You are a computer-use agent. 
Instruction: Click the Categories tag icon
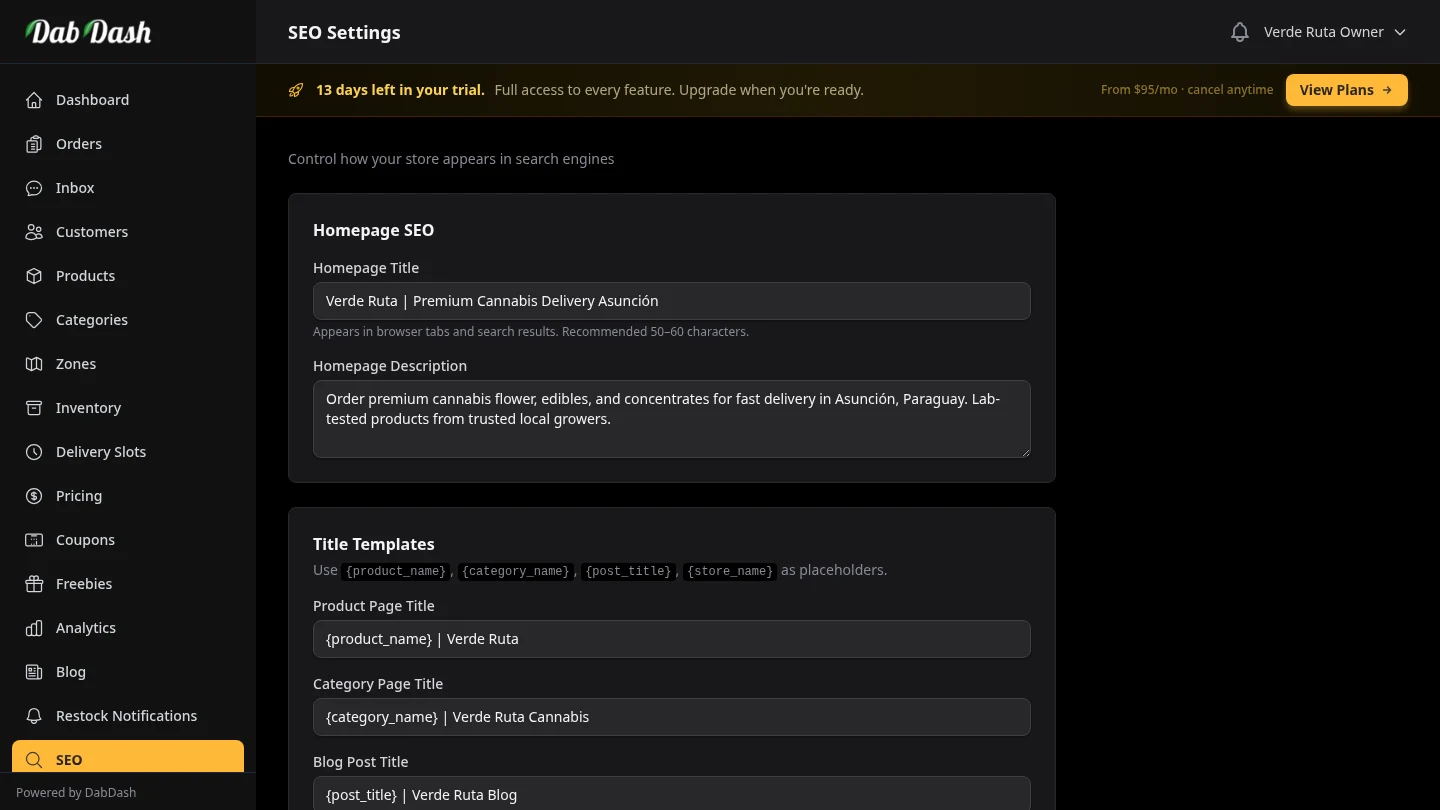point(33,320)
